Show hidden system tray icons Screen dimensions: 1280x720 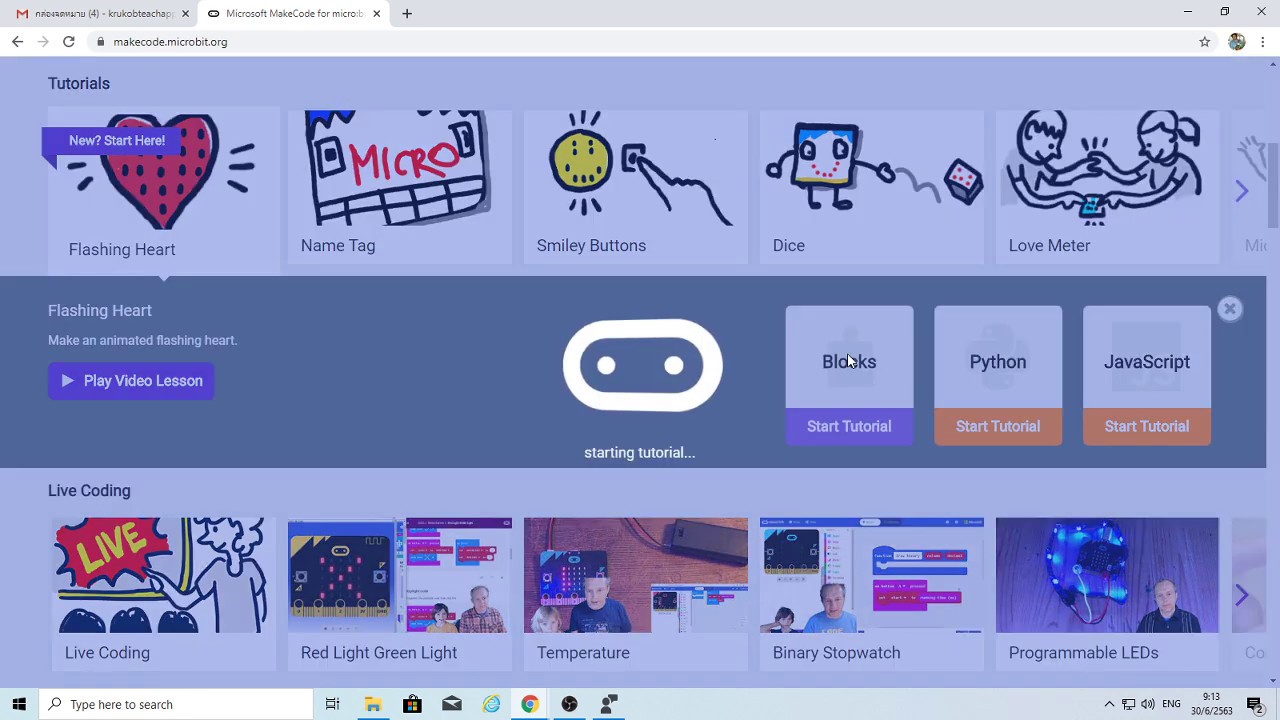click(1109, 704)
